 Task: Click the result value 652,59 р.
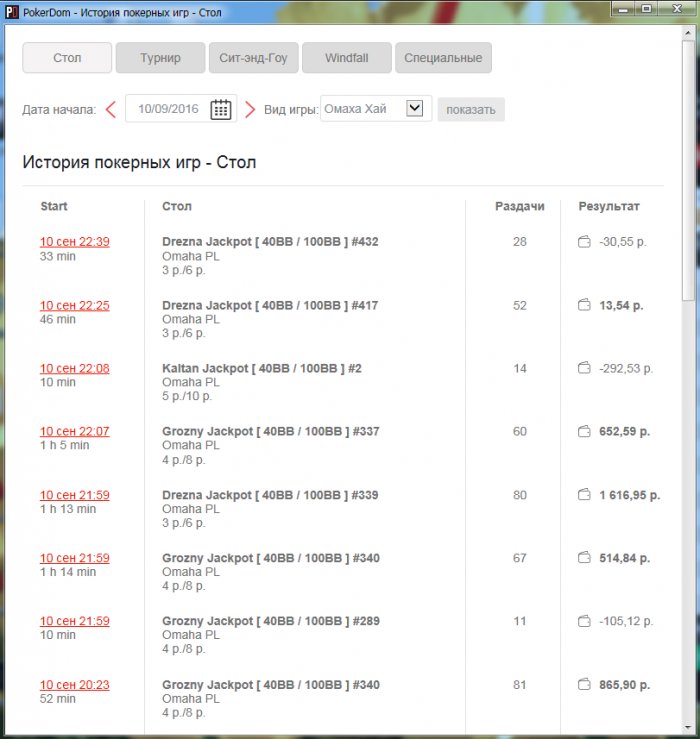pyautogui.click(x=625, y=431)
